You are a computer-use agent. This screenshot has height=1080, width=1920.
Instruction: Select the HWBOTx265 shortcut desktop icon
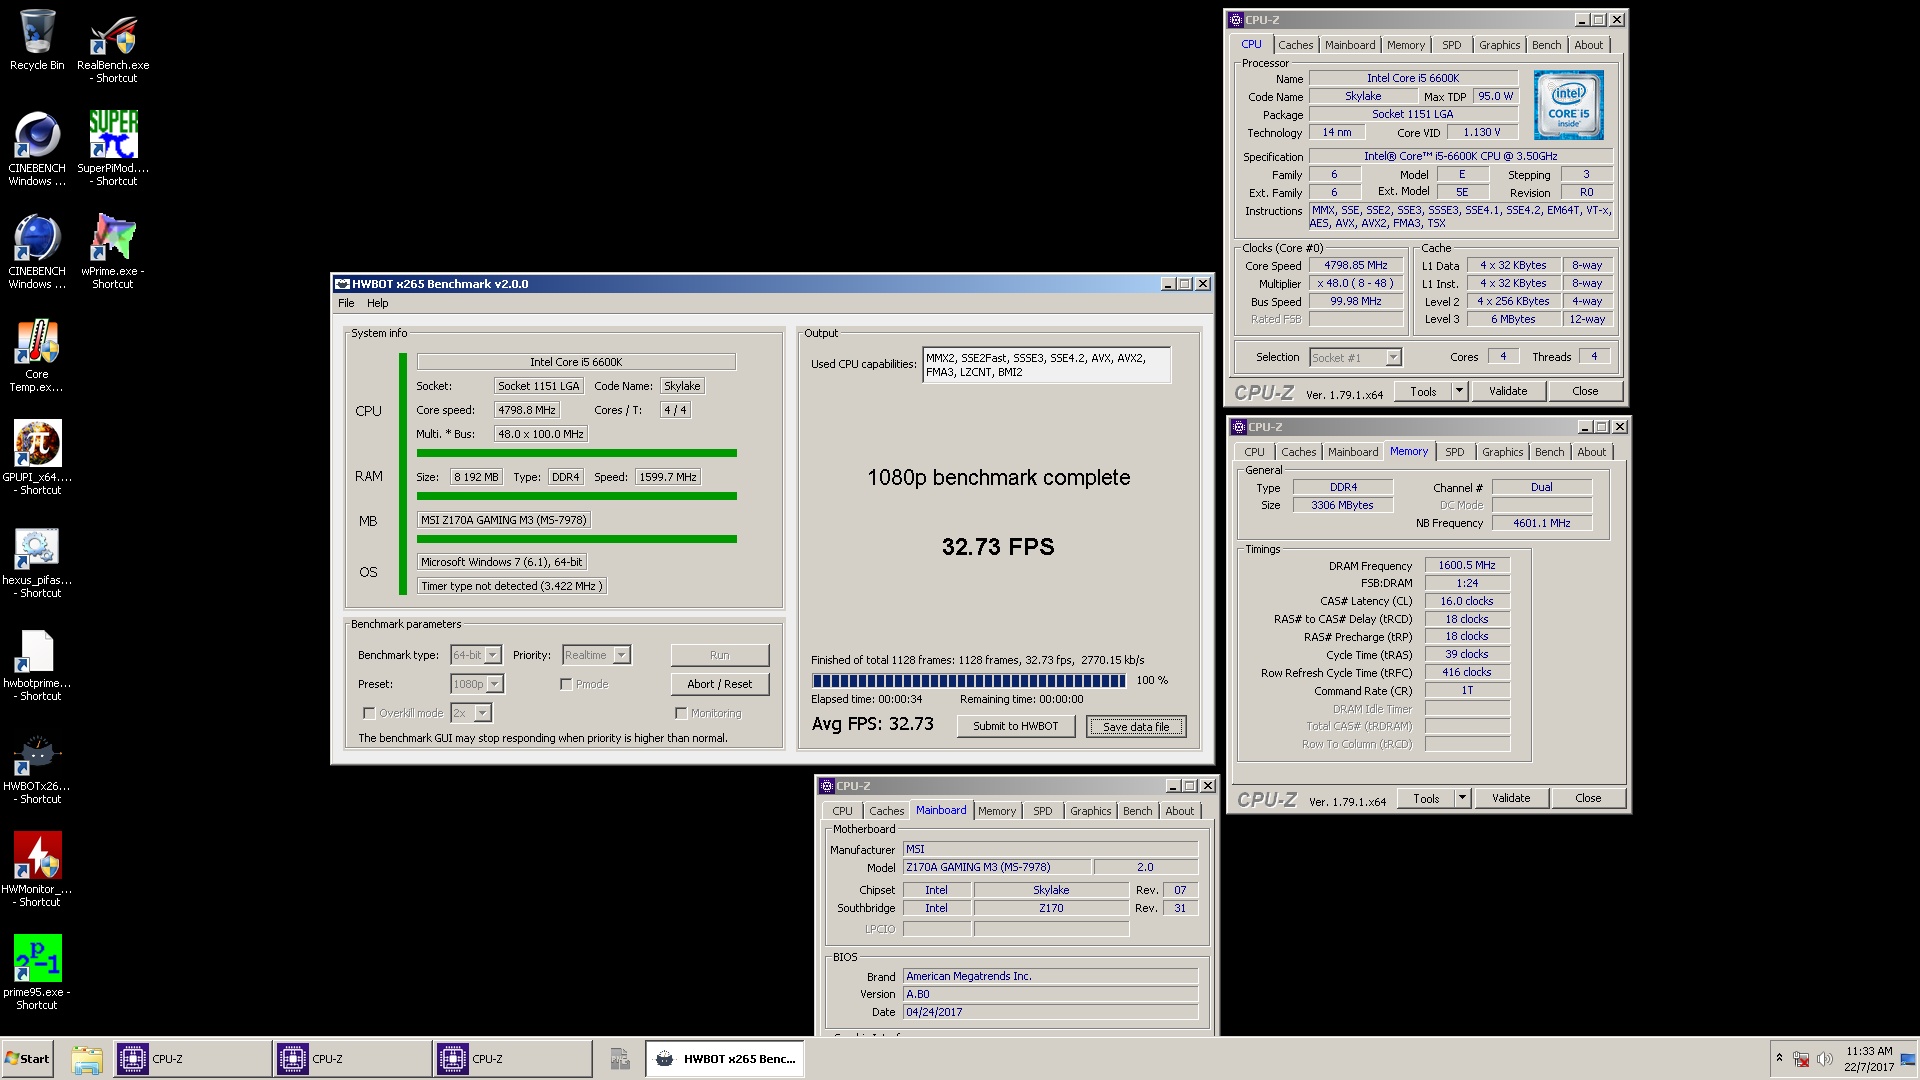click(x=37, y=767)
